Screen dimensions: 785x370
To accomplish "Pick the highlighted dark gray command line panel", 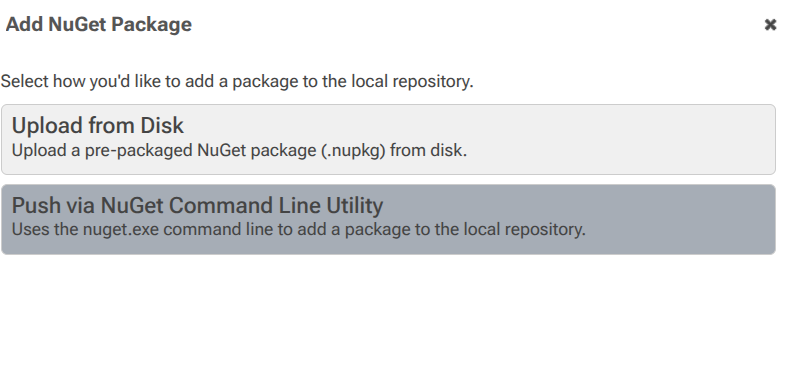I will (388, 219).
